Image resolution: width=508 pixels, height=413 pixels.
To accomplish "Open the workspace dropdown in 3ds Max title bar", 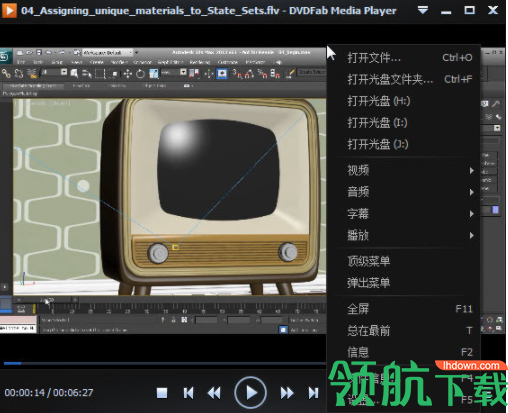I will 107,53.
